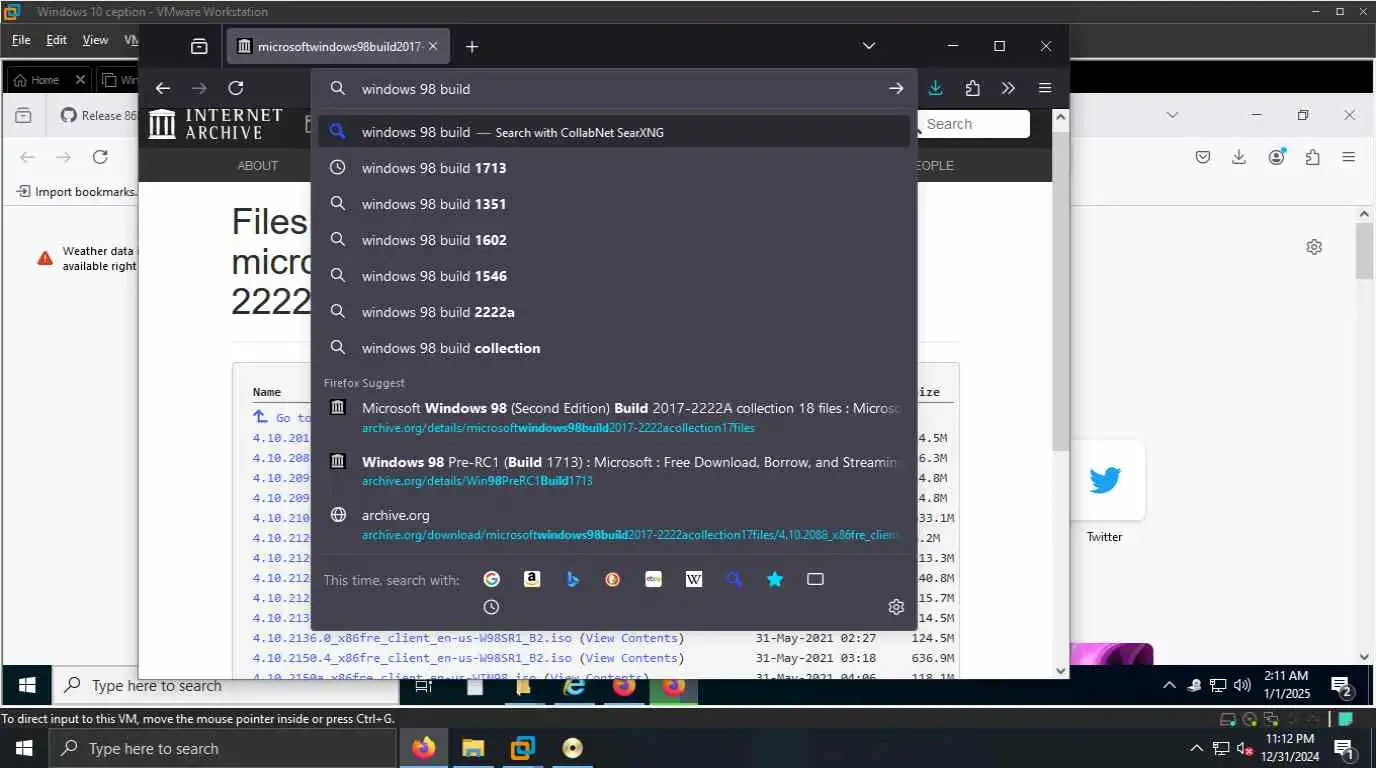The width and height of the screenshot is (1376, 768).
Task: Choose suggestion windows 98 build 1546
Action: [x=615, y=276]
